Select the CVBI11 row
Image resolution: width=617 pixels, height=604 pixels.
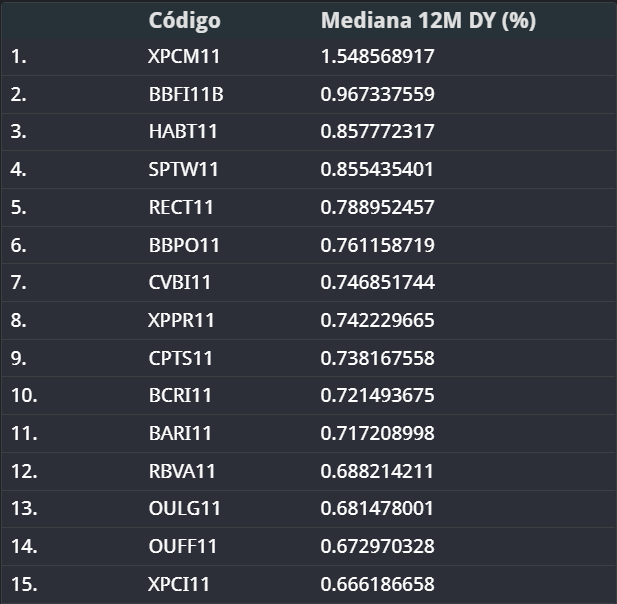click(308, 283)
